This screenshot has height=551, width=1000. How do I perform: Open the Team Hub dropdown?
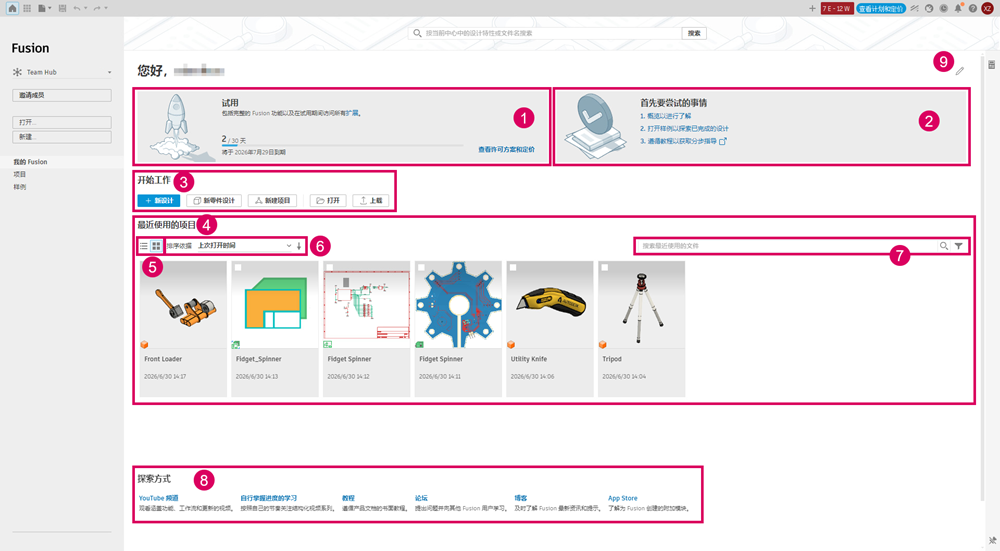coord(62,72)
